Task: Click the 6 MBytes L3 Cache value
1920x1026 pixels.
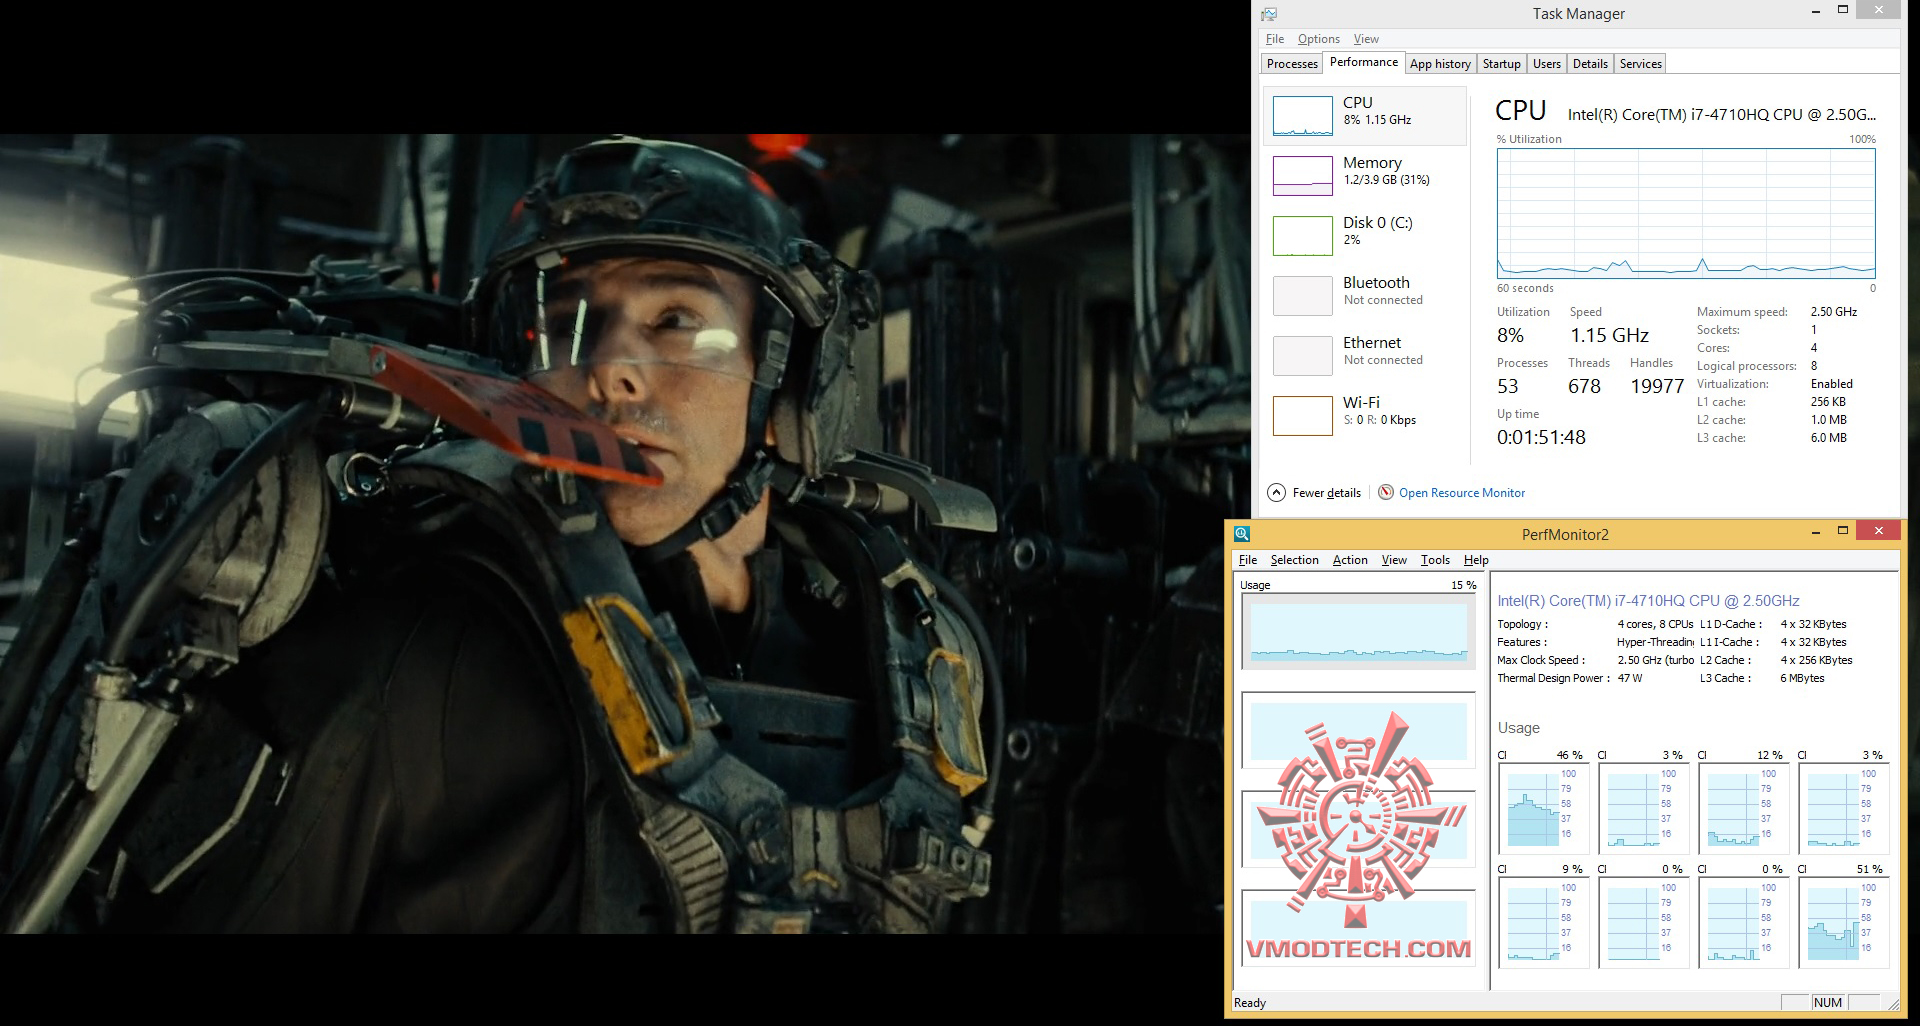Action: 1802,678
